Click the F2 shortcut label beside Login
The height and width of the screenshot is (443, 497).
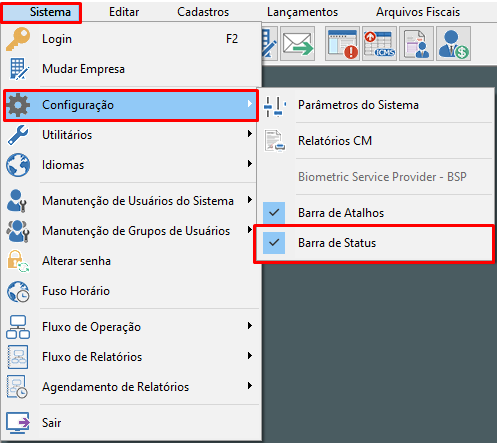tap(232, 39)
